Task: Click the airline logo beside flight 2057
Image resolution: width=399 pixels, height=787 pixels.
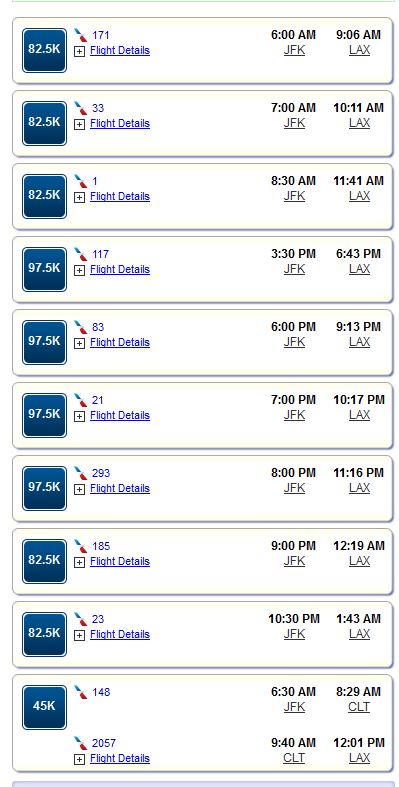Action: click(x=80, y=743)
